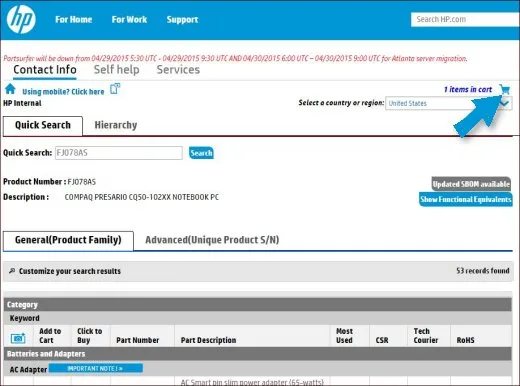Screen dimensions: 520x386
Task: Click the Batteries and Adapters category row
Action: 258,354
